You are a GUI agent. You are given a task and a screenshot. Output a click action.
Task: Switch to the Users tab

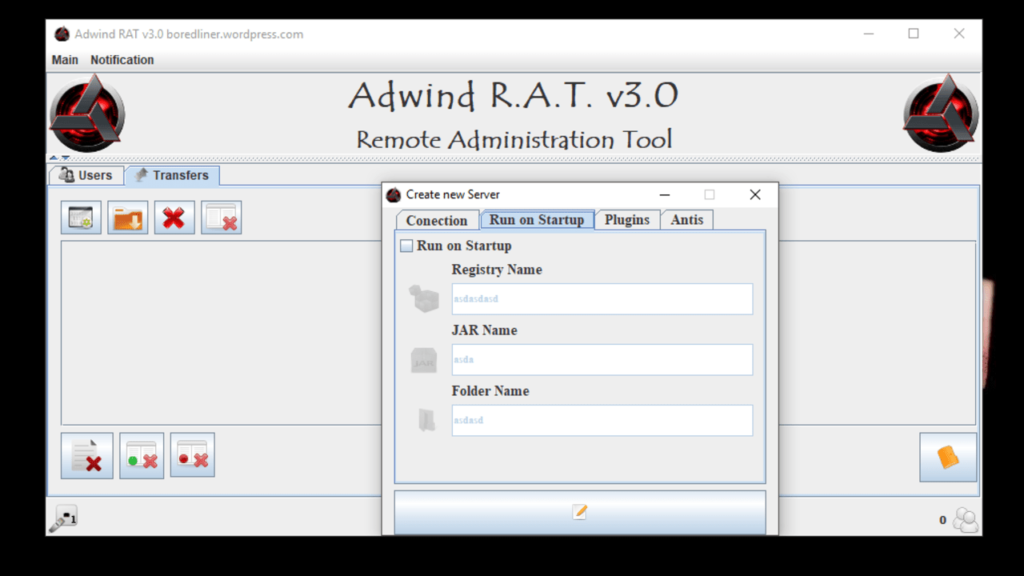[x=86, y=175]
